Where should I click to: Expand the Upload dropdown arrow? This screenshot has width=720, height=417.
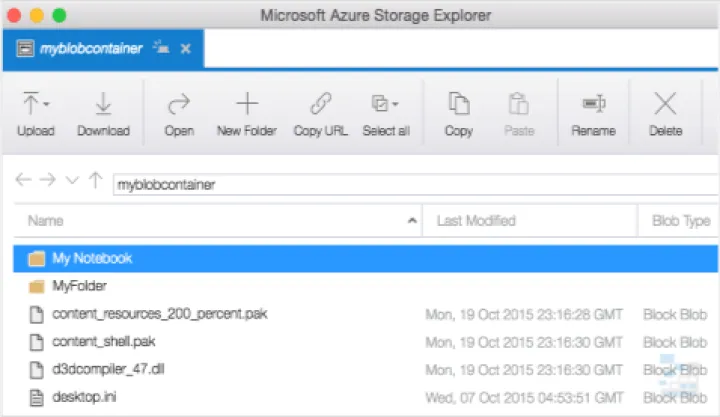click(46, 104)
